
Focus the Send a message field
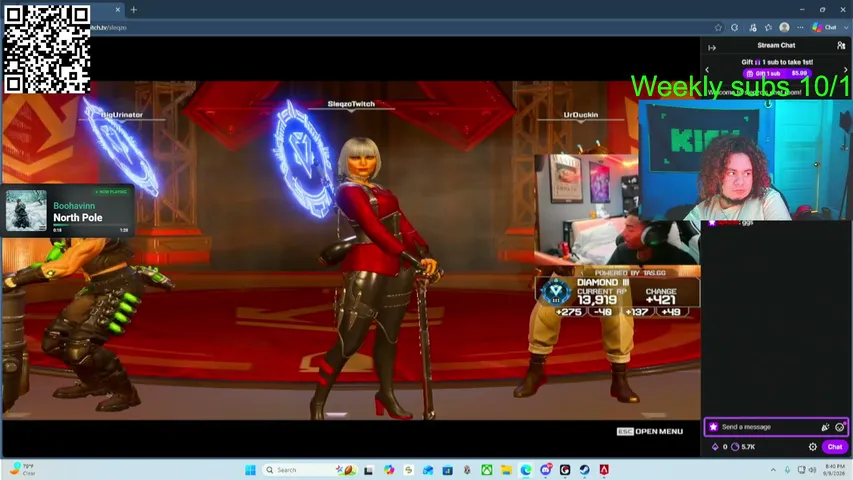pyautogui.click(x=776, y=427)
